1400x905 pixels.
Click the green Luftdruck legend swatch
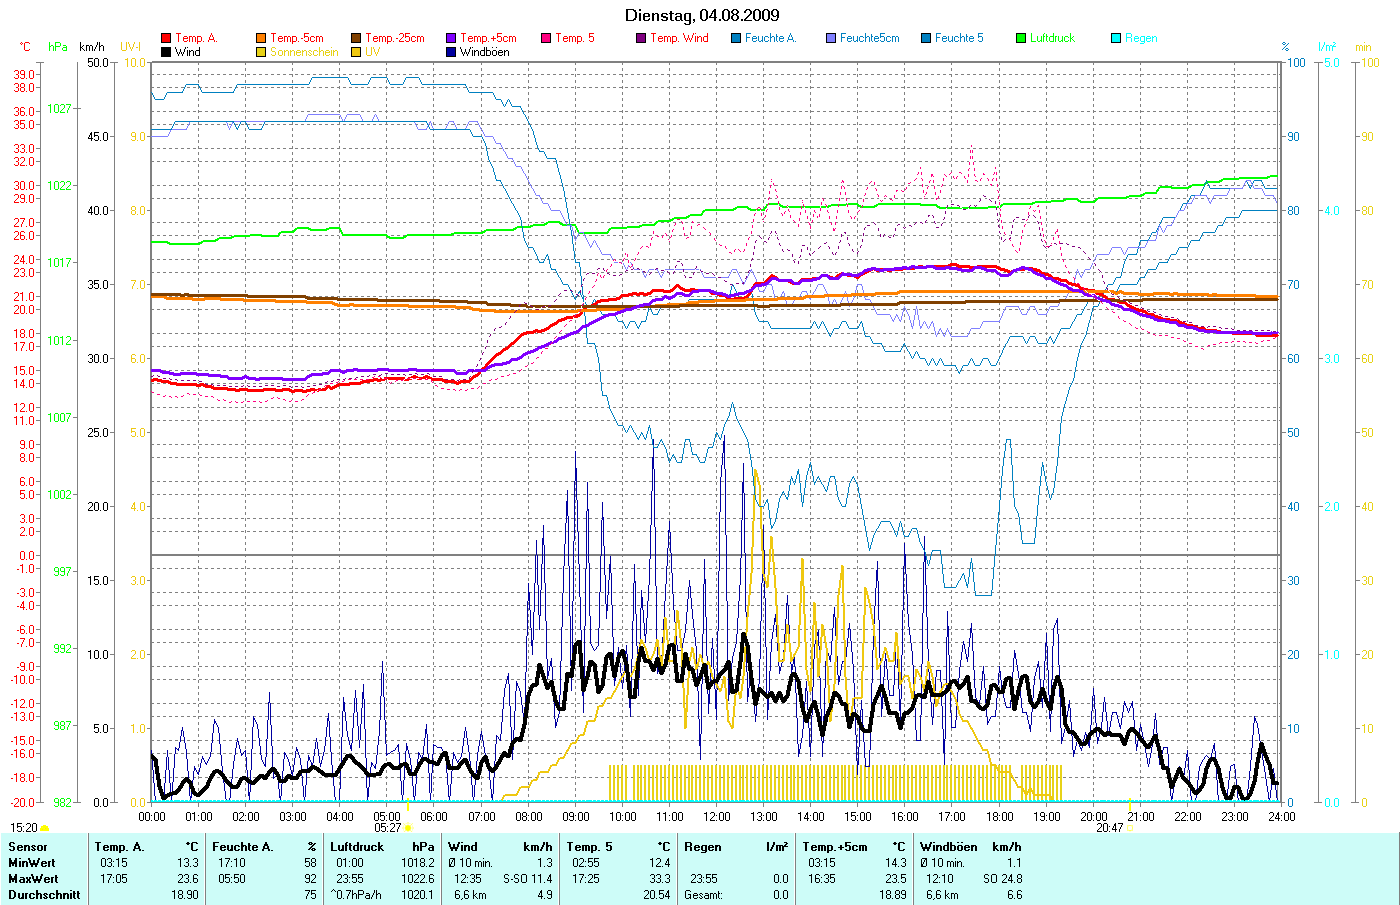pyautogui.click(x=1021, y=38)
